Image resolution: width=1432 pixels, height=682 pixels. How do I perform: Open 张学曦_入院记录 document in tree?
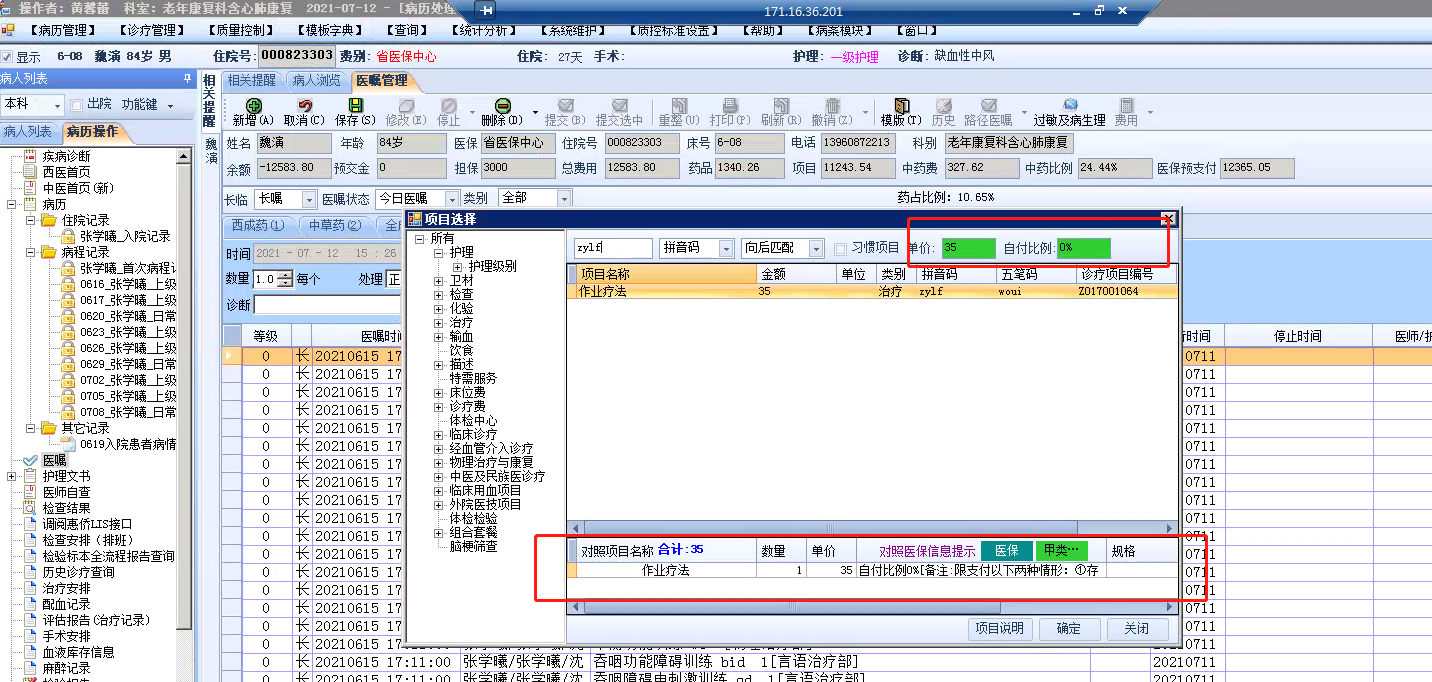tap(125, 236)
